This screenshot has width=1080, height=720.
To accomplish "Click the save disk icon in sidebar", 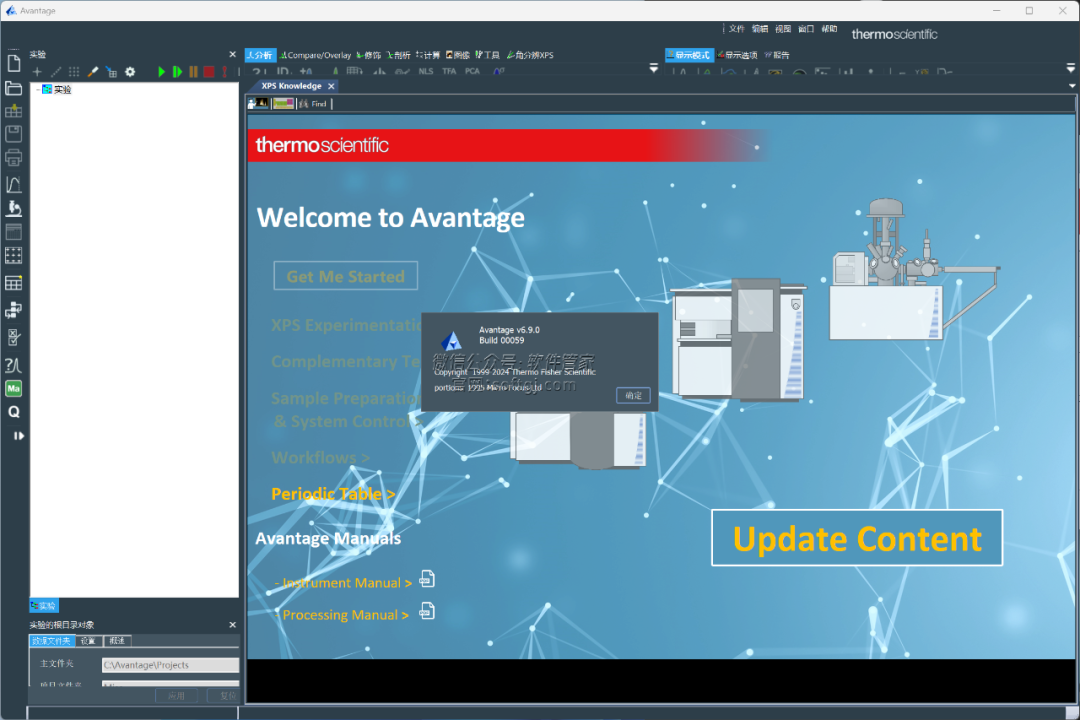I will pos(14,134).
